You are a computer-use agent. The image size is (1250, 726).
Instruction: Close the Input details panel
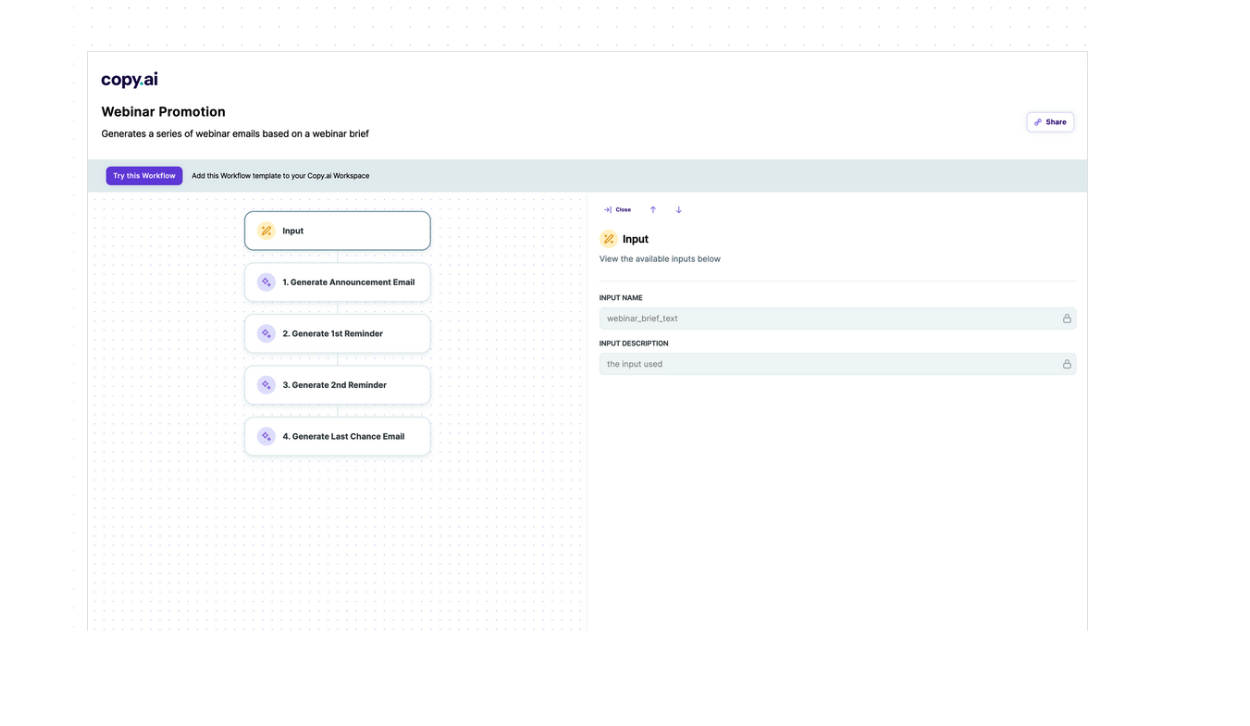click(617, 210)
